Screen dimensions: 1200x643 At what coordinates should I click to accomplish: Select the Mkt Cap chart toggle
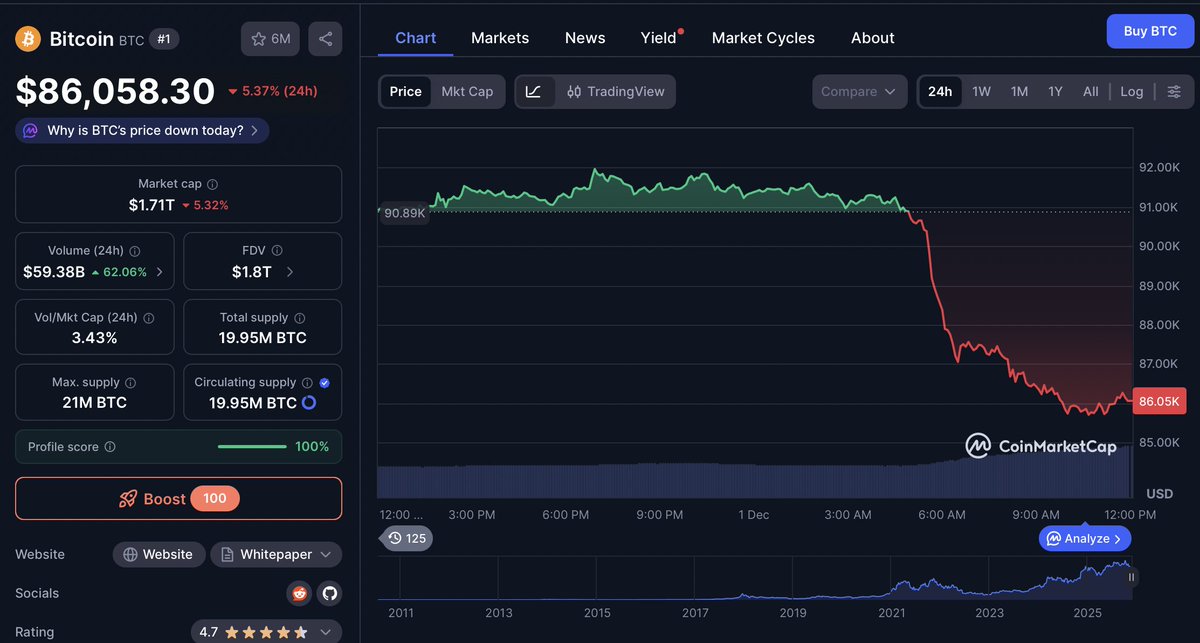[x=467, y=91]
